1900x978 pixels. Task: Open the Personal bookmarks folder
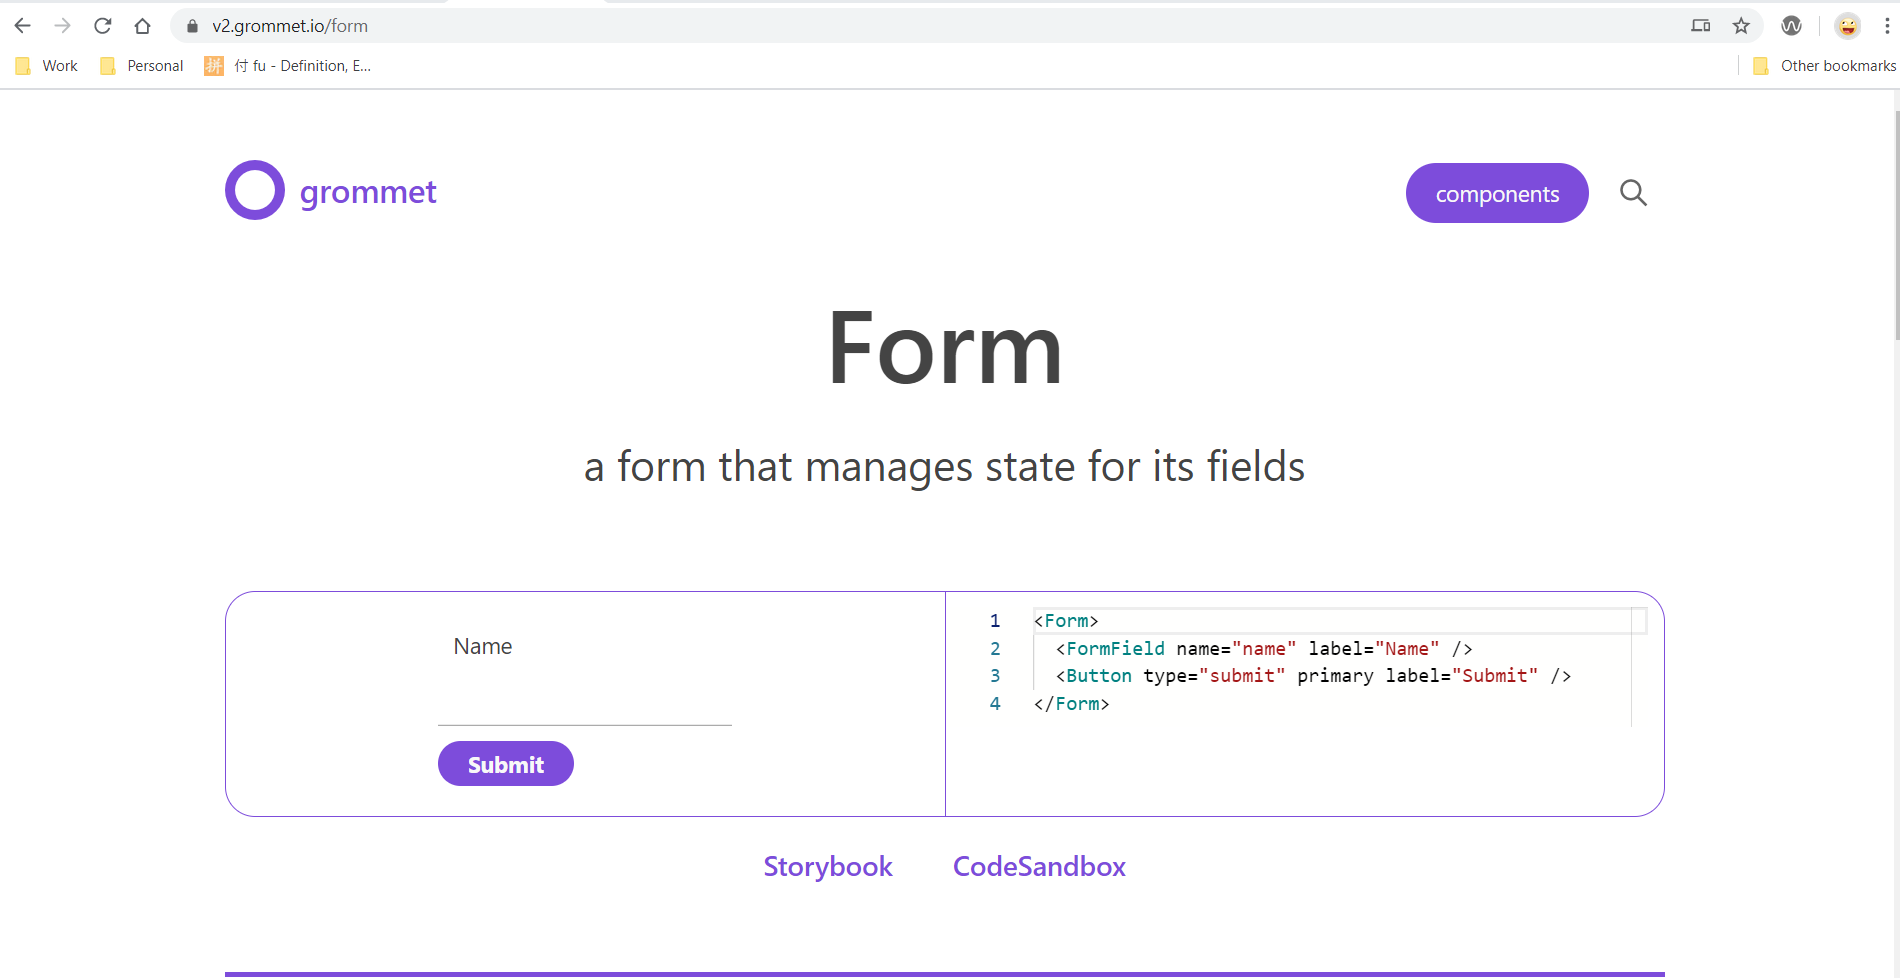pyautogui.click(x=141, y=65)
